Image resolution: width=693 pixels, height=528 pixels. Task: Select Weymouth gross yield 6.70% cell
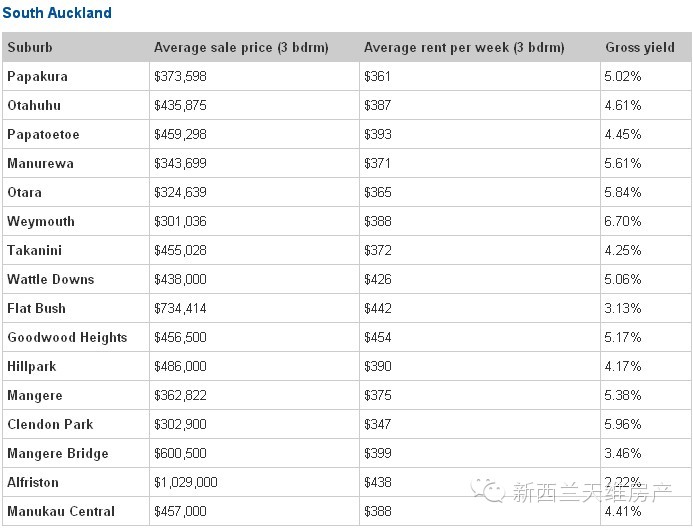pos(646,221)
